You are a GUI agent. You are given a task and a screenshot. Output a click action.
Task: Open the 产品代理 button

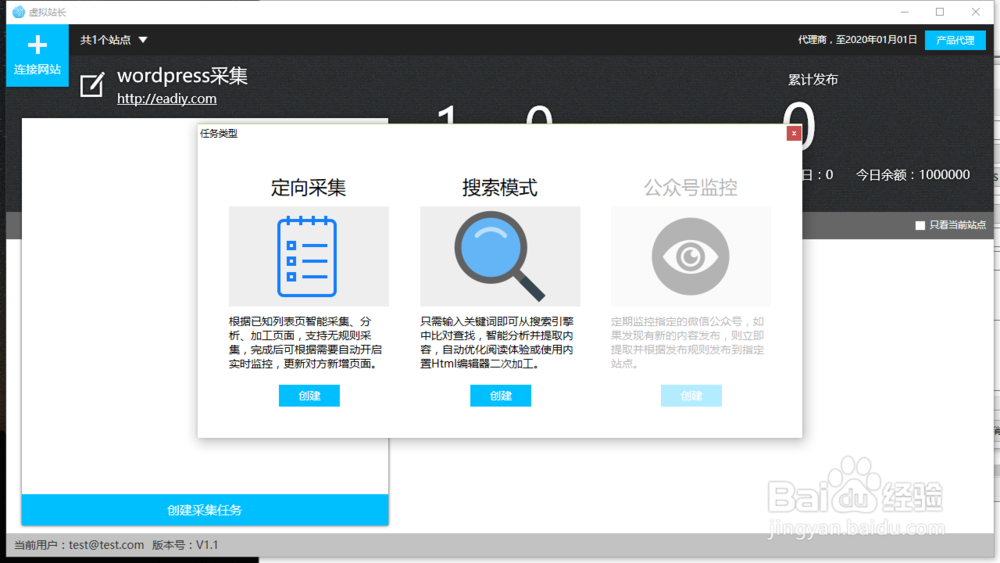[955, 40]
